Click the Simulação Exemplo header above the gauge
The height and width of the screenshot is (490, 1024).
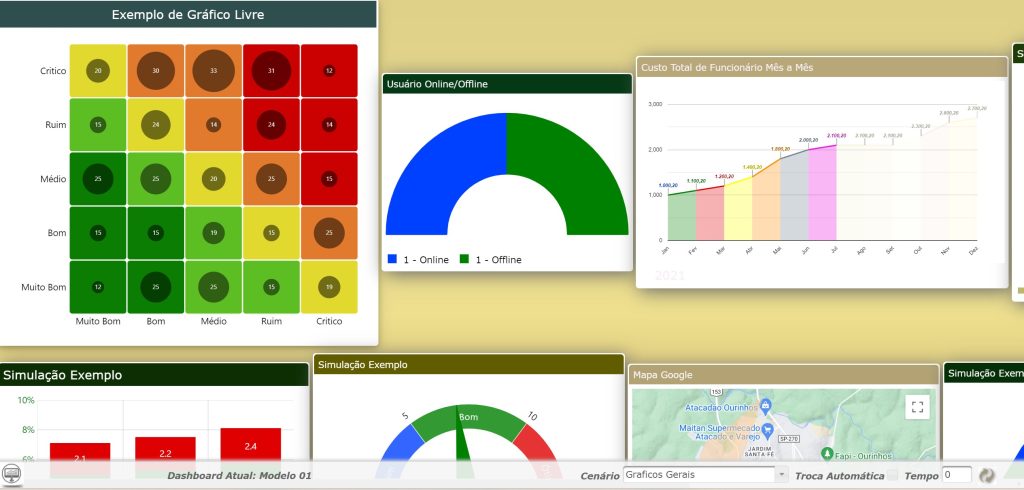(469, 365)
